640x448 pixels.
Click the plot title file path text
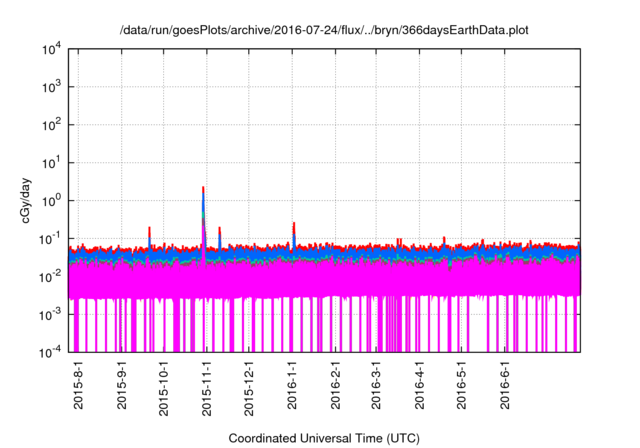324,31
